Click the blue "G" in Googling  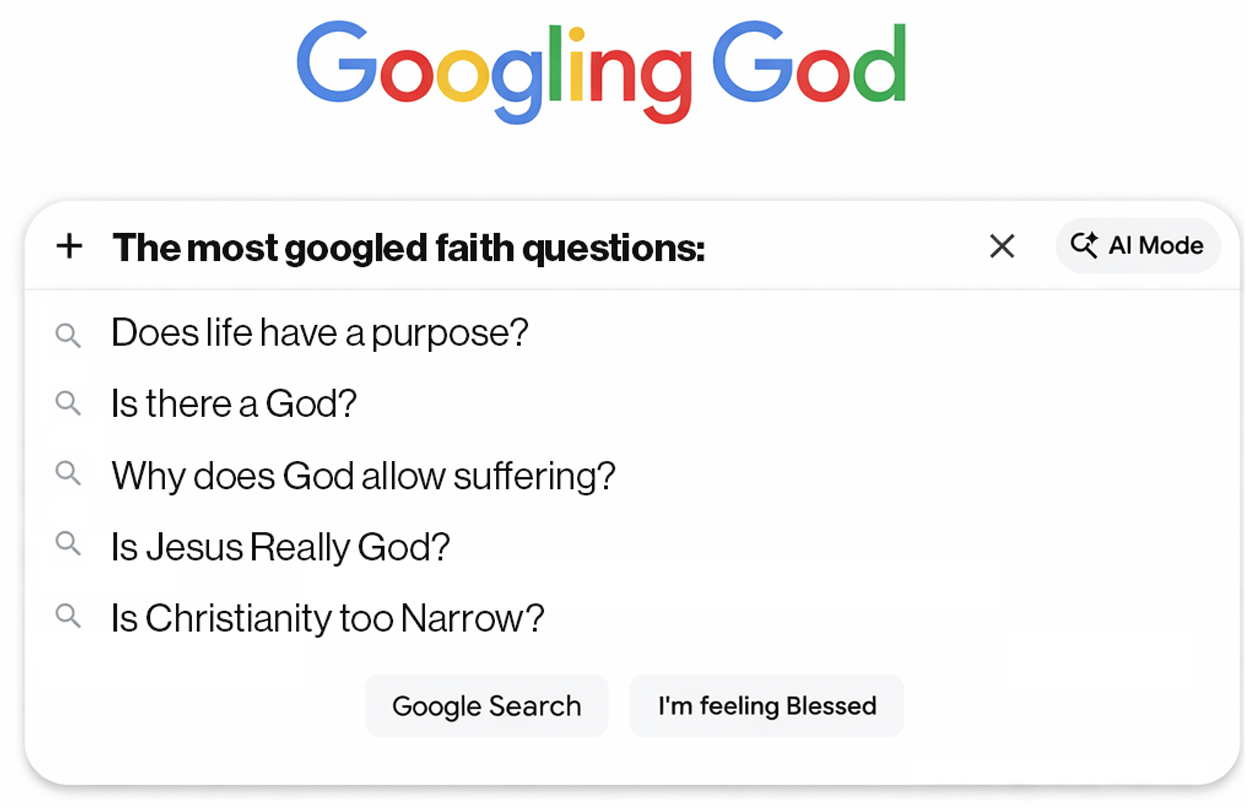(x=335, y=62)
